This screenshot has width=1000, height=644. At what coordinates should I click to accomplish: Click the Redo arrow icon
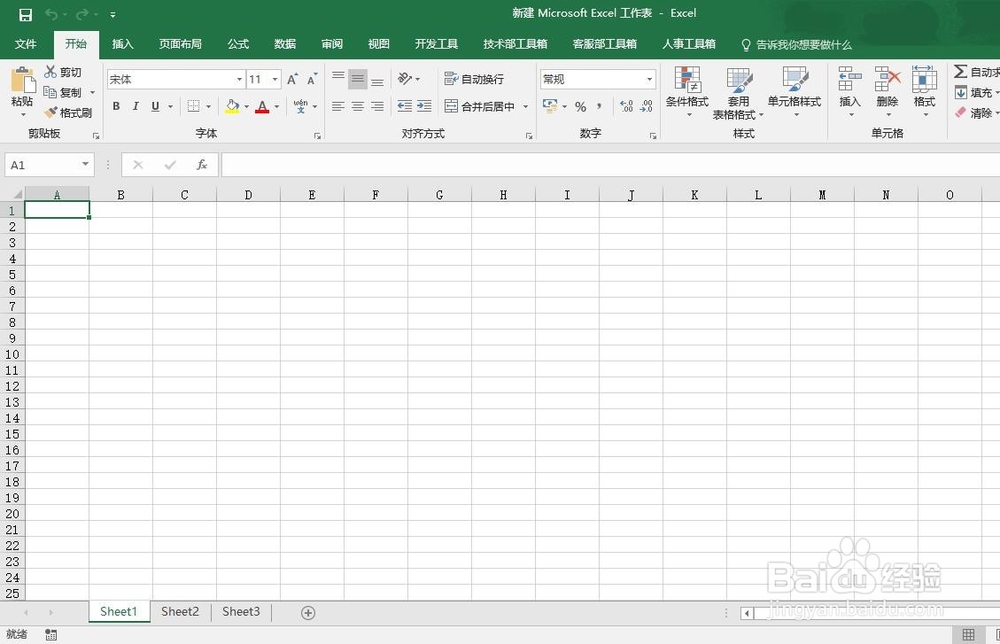tap(82, 14)
